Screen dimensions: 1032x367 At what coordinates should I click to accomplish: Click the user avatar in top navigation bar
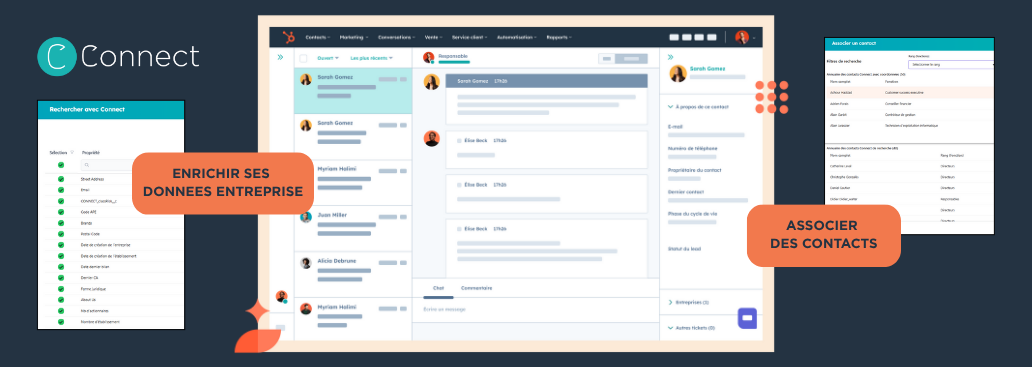point(742,37)
